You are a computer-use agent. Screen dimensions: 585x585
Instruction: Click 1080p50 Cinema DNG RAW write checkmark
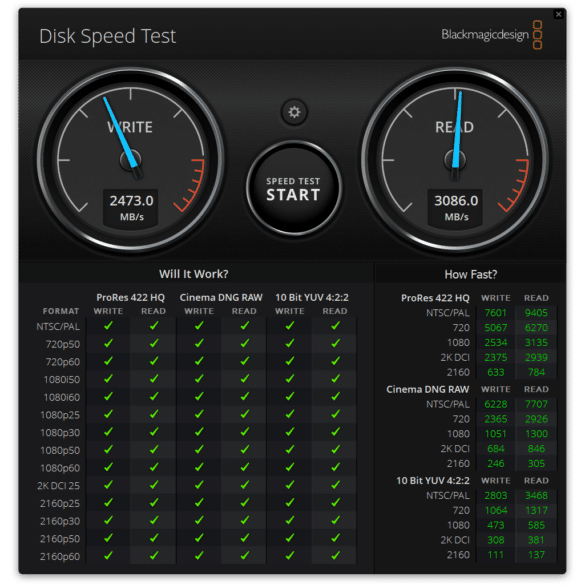[199, 450]
